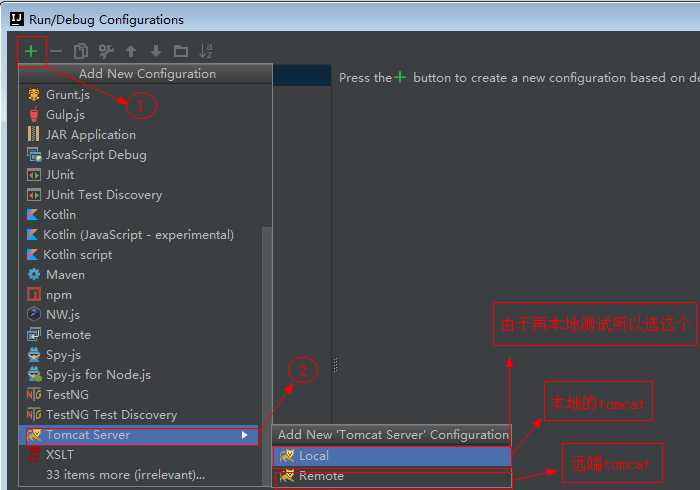Choose XSLT configuration type
The width and height of the screenshot is (700, 490).
(140, 455)
